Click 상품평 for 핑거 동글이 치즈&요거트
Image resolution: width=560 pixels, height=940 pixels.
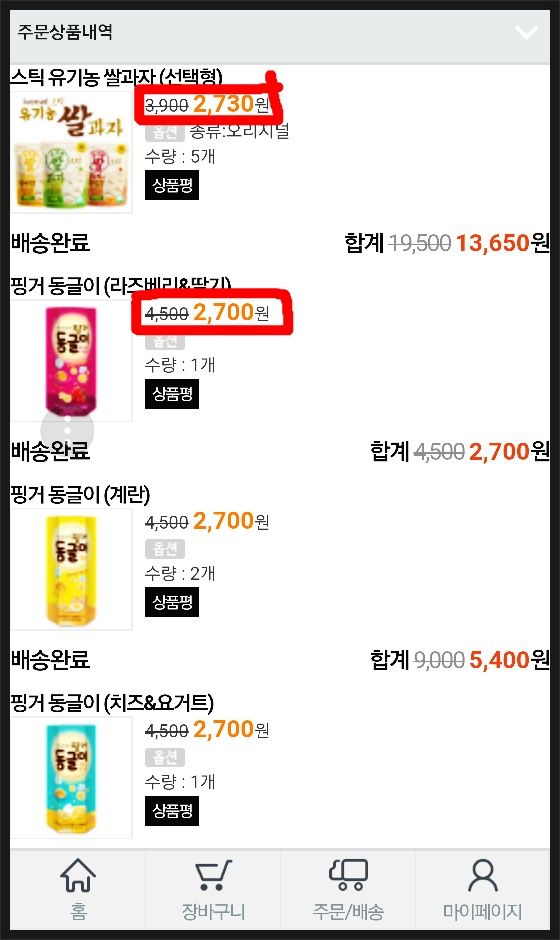point(172,811)
